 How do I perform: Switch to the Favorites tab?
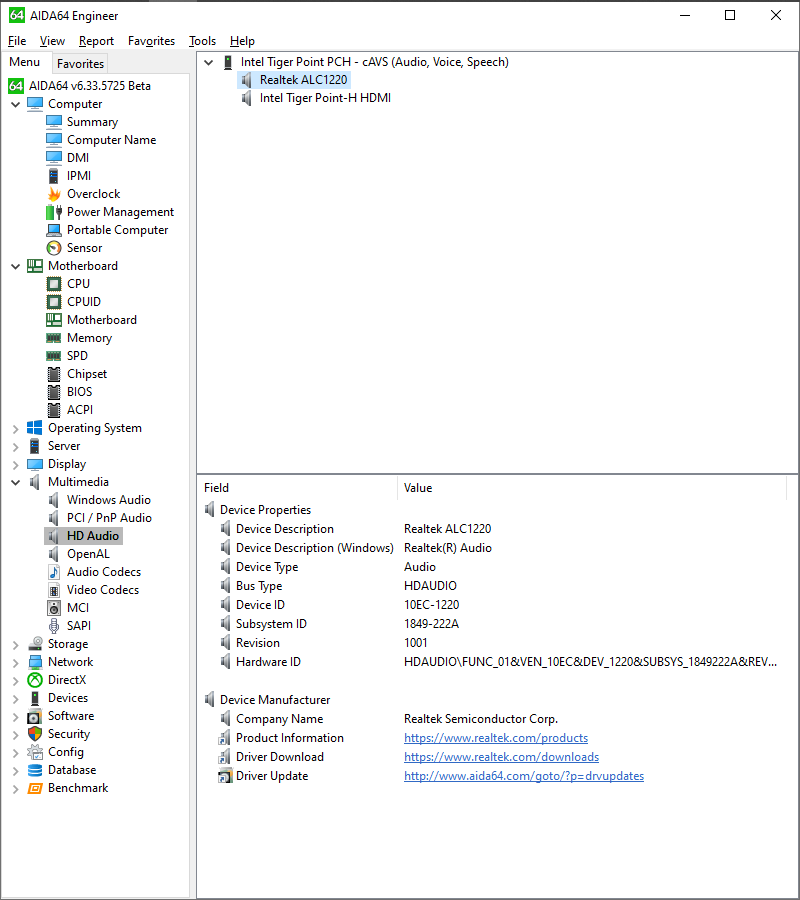point(80,63)
